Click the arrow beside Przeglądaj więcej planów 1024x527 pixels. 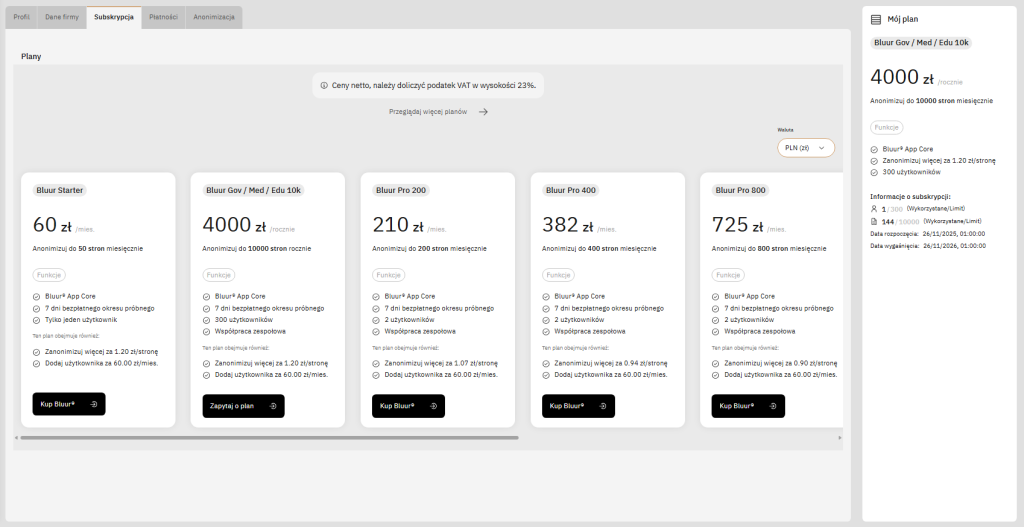tap(483, 112)
